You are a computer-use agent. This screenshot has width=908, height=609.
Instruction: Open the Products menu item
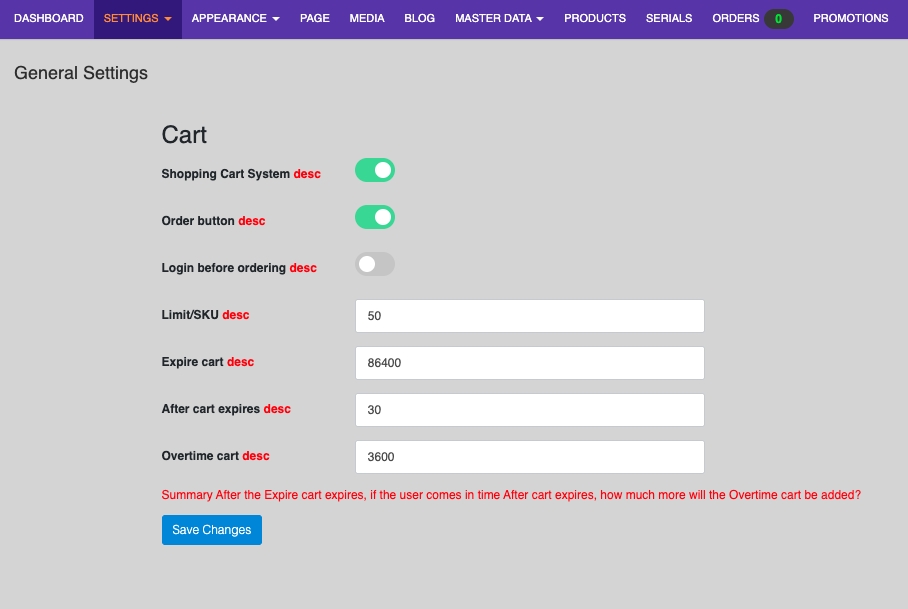(595, 19)
